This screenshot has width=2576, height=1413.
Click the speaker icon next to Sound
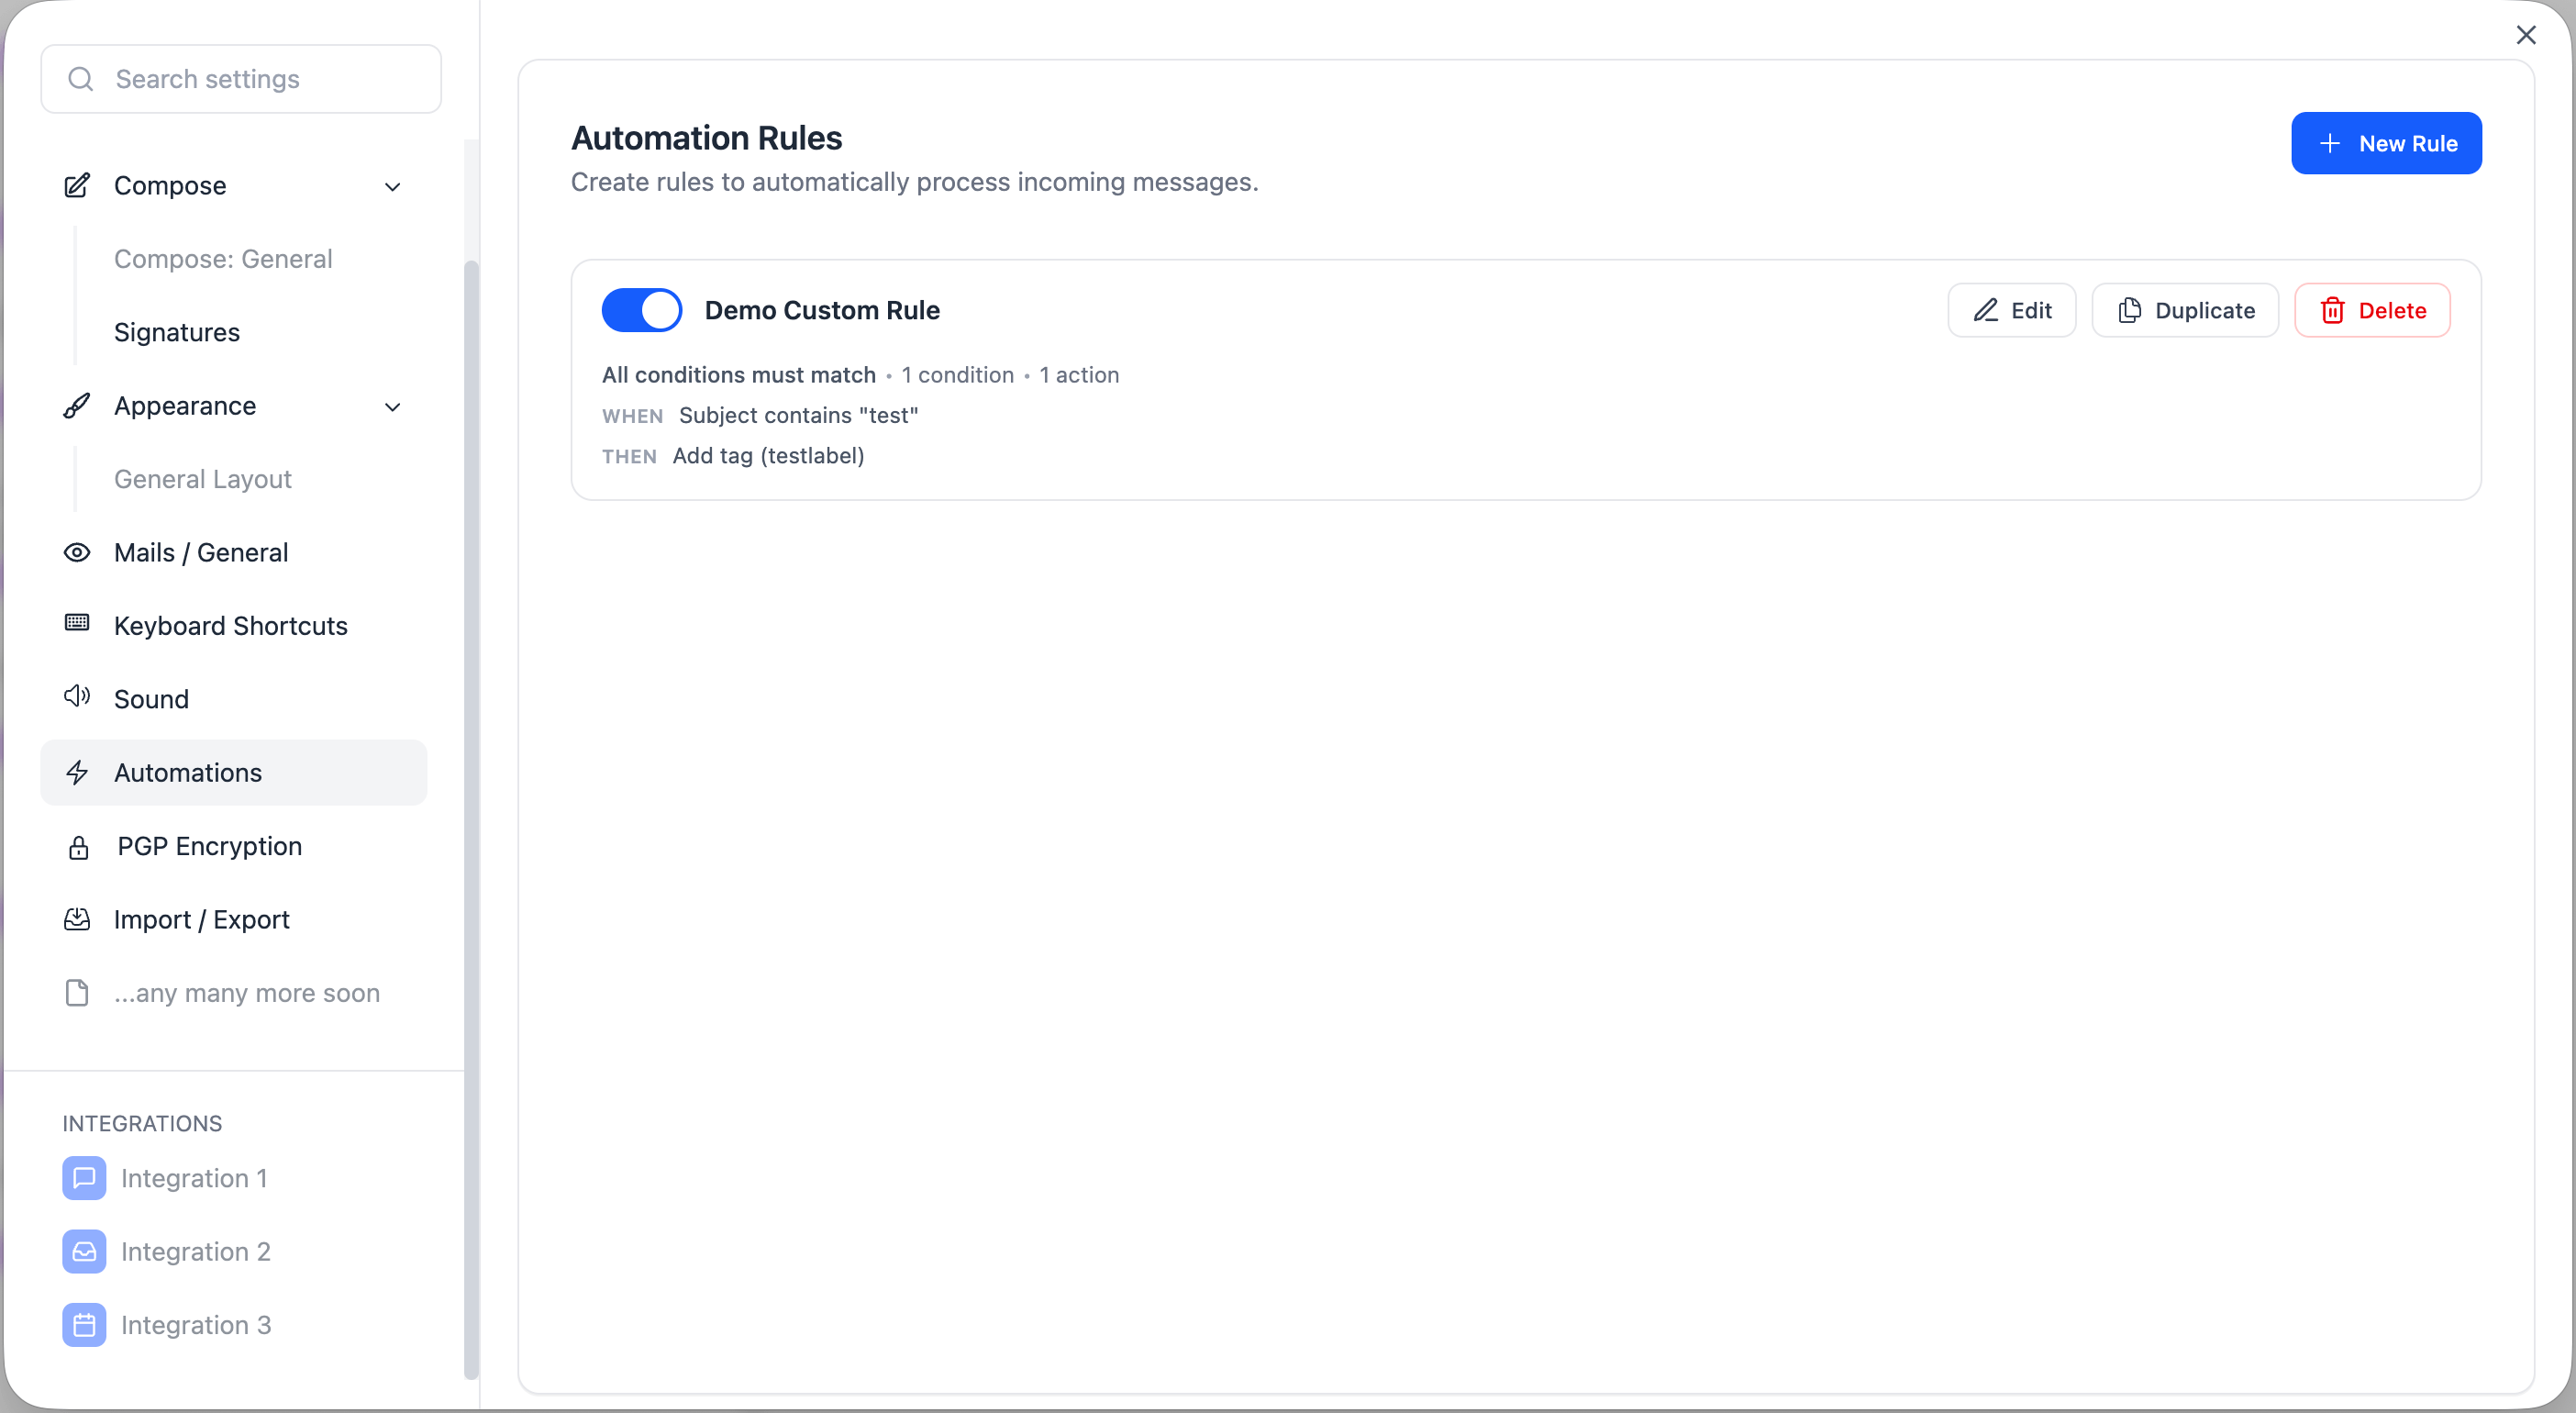(77, 697)
